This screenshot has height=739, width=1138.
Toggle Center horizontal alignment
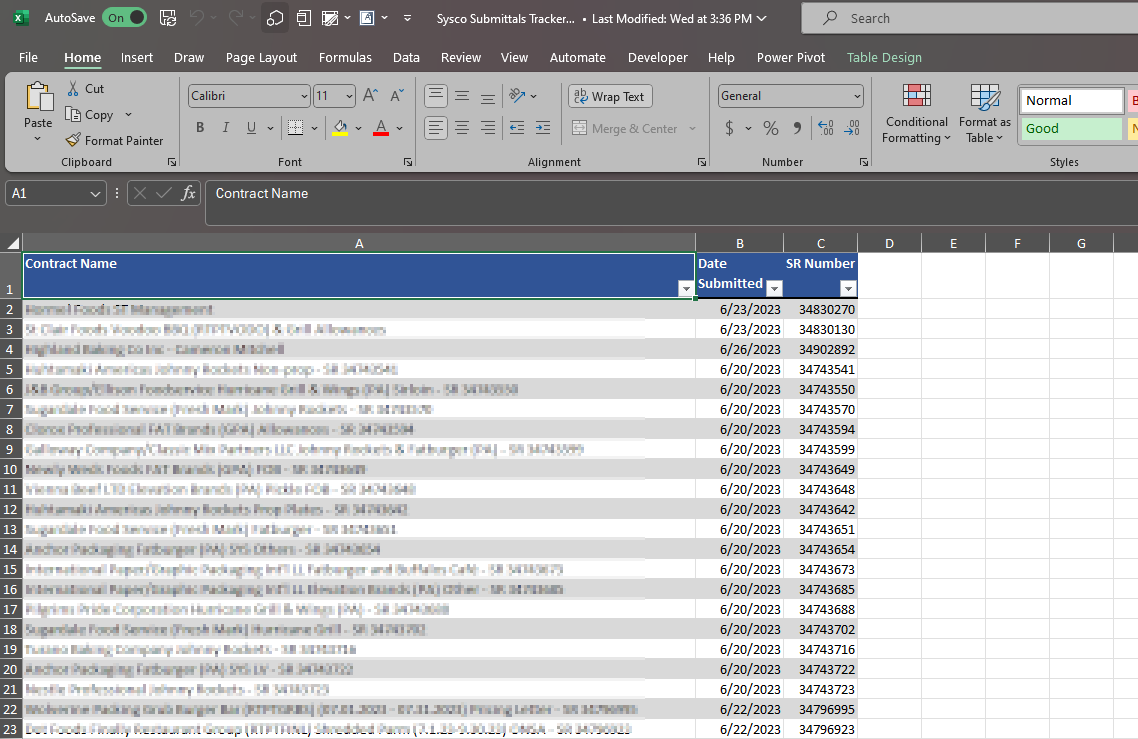(462, 128)
